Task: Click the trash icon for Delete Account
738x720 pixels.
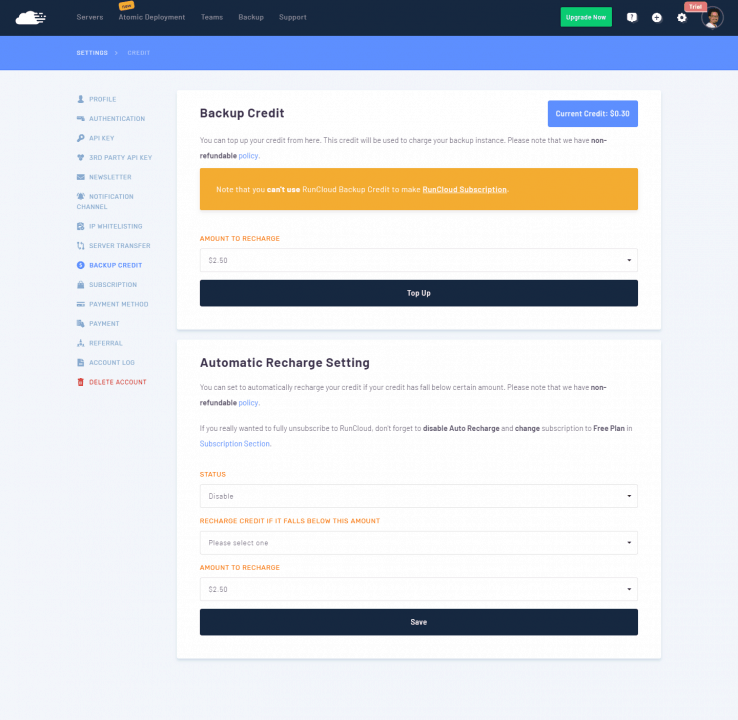Action: tap(80, 382)
